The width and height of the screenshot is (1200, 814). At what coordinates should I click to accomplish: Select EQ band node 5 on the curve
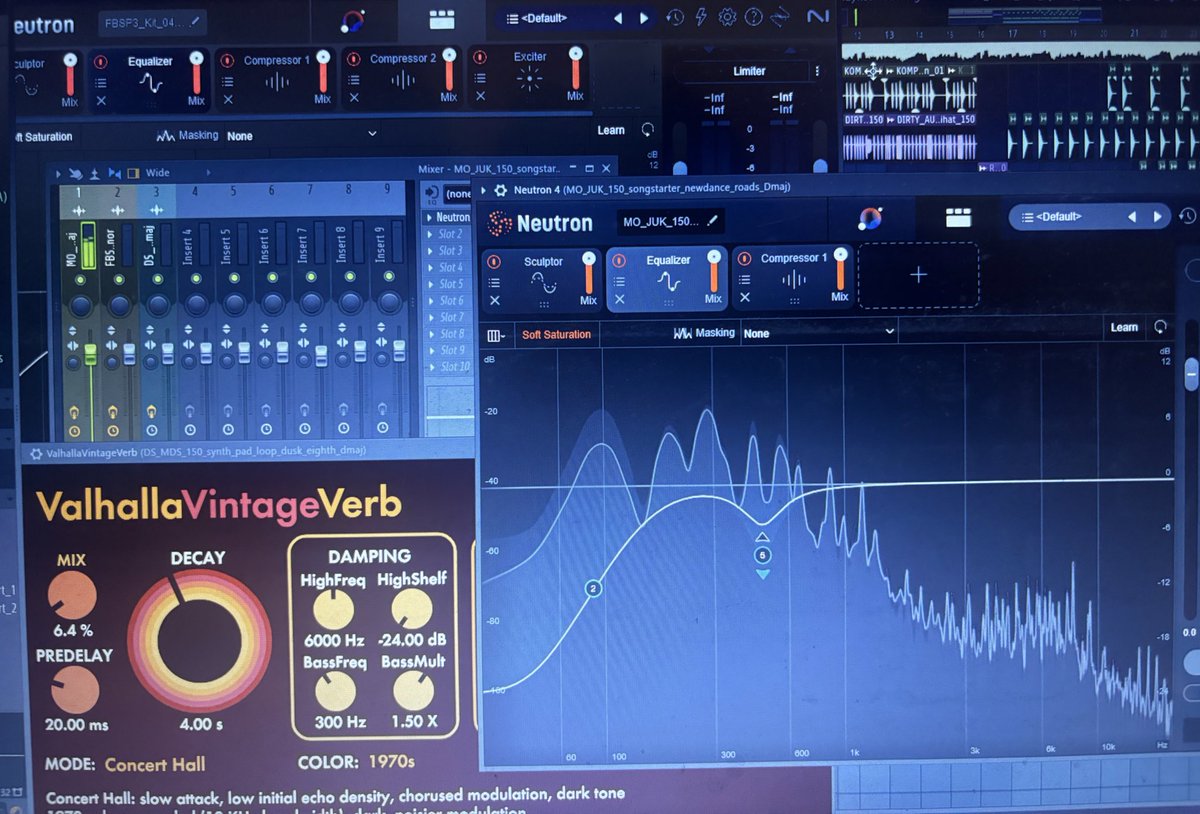click(763, 554)
